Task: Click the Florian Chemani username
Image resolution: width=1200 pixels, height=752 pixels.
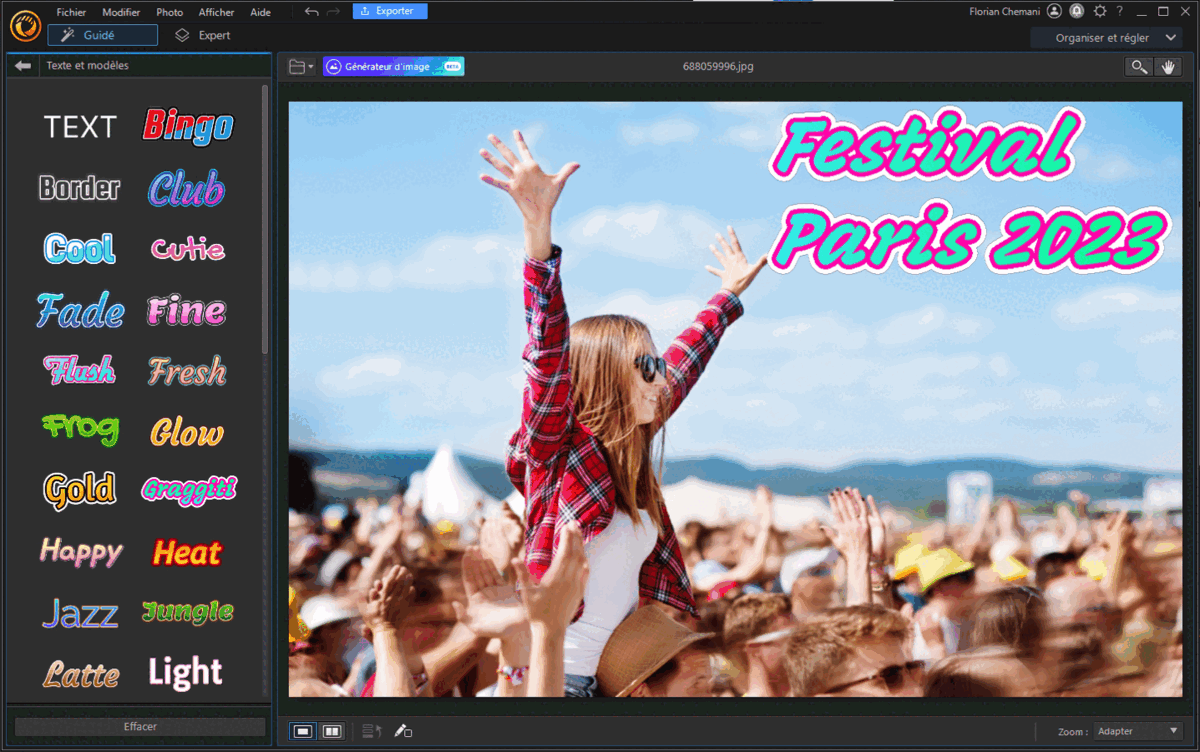Action: (1006, 11)
